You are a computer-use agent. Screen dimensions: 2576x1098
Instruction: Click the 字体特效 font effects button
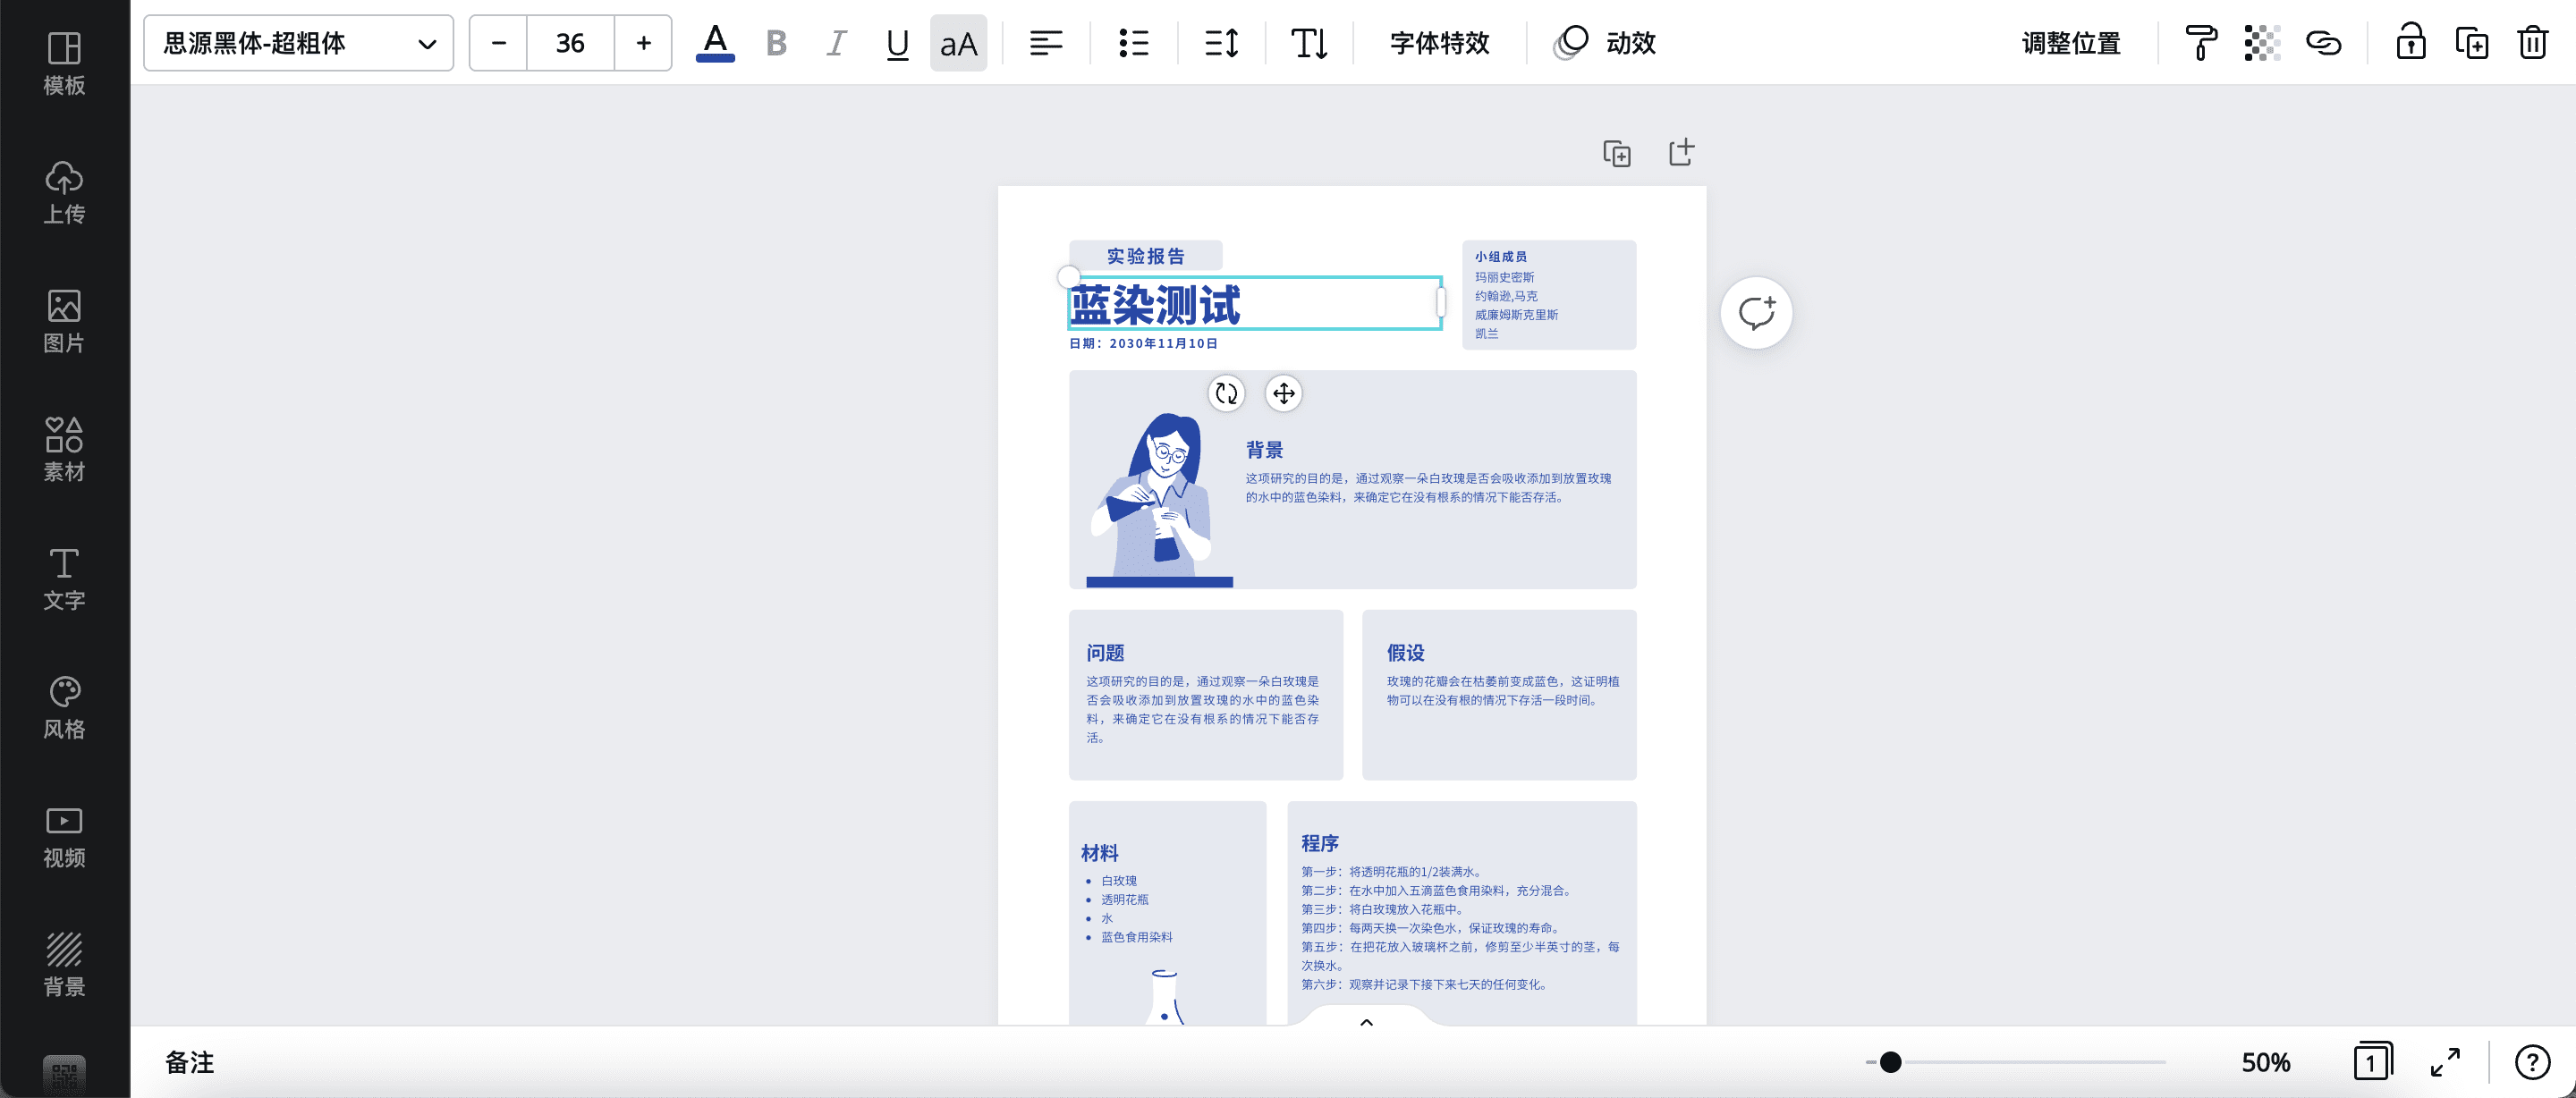[x=1439, y=43]
